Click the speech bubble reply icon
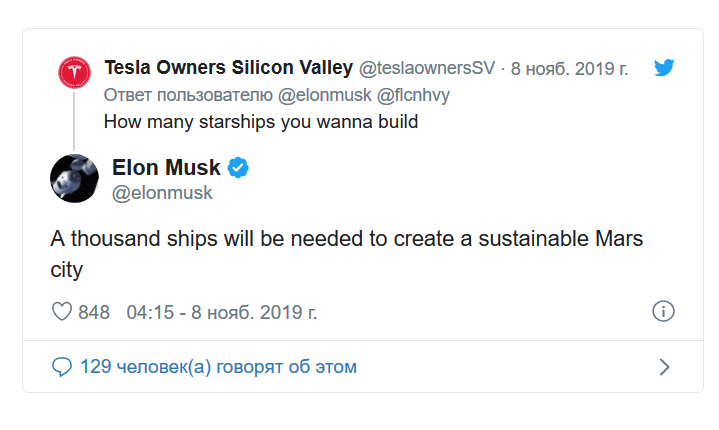Viewport: 719px width, 430px height. (x=61, y=367)
